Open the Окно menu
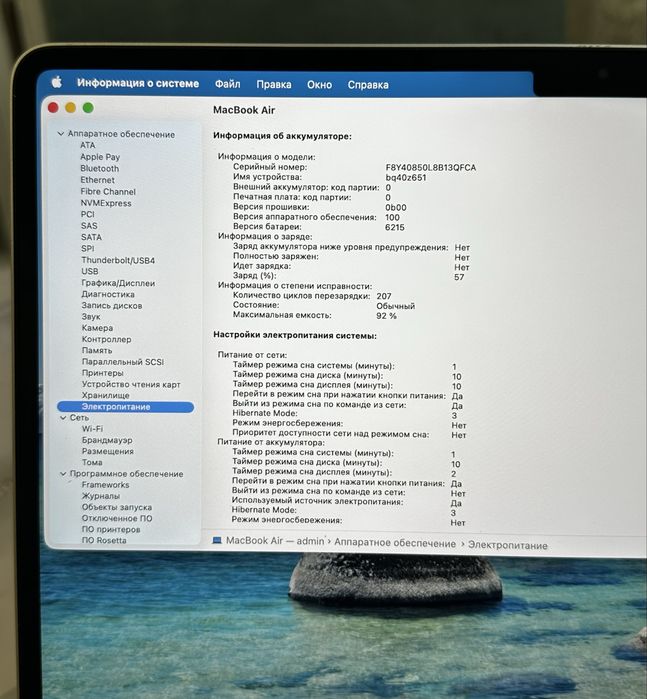Viewport: 647px width, 699px height. [319, 85]
